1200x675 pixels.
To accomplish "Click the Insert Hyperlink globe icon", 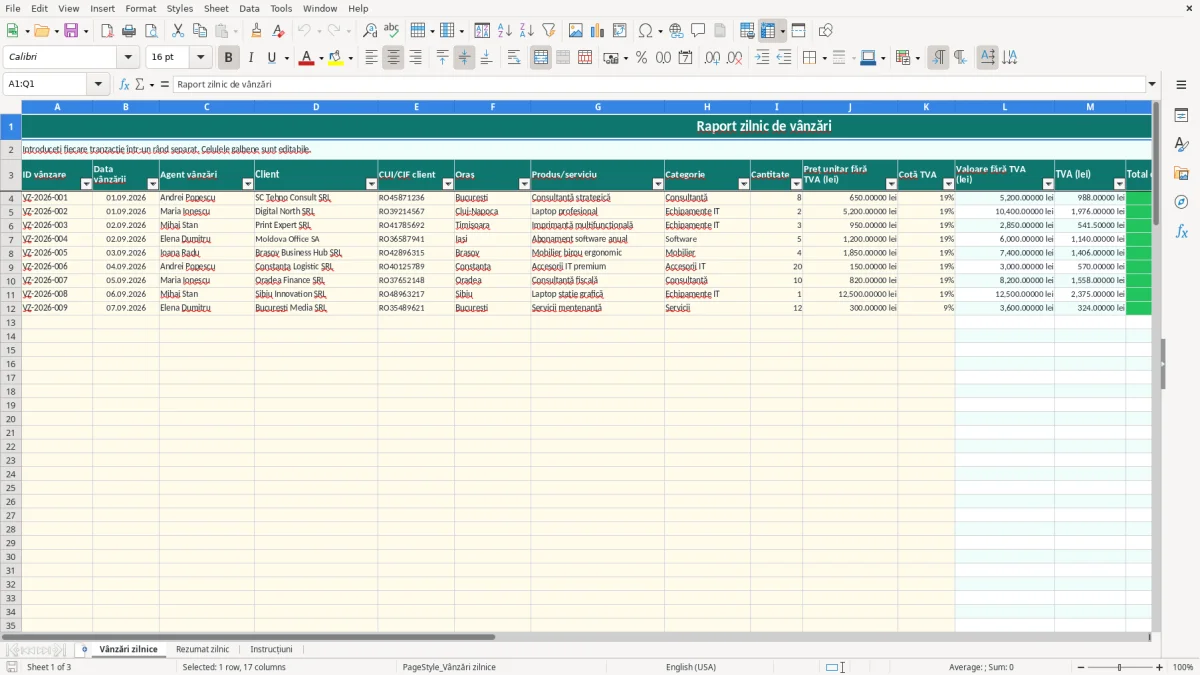I will coord(676,31).
